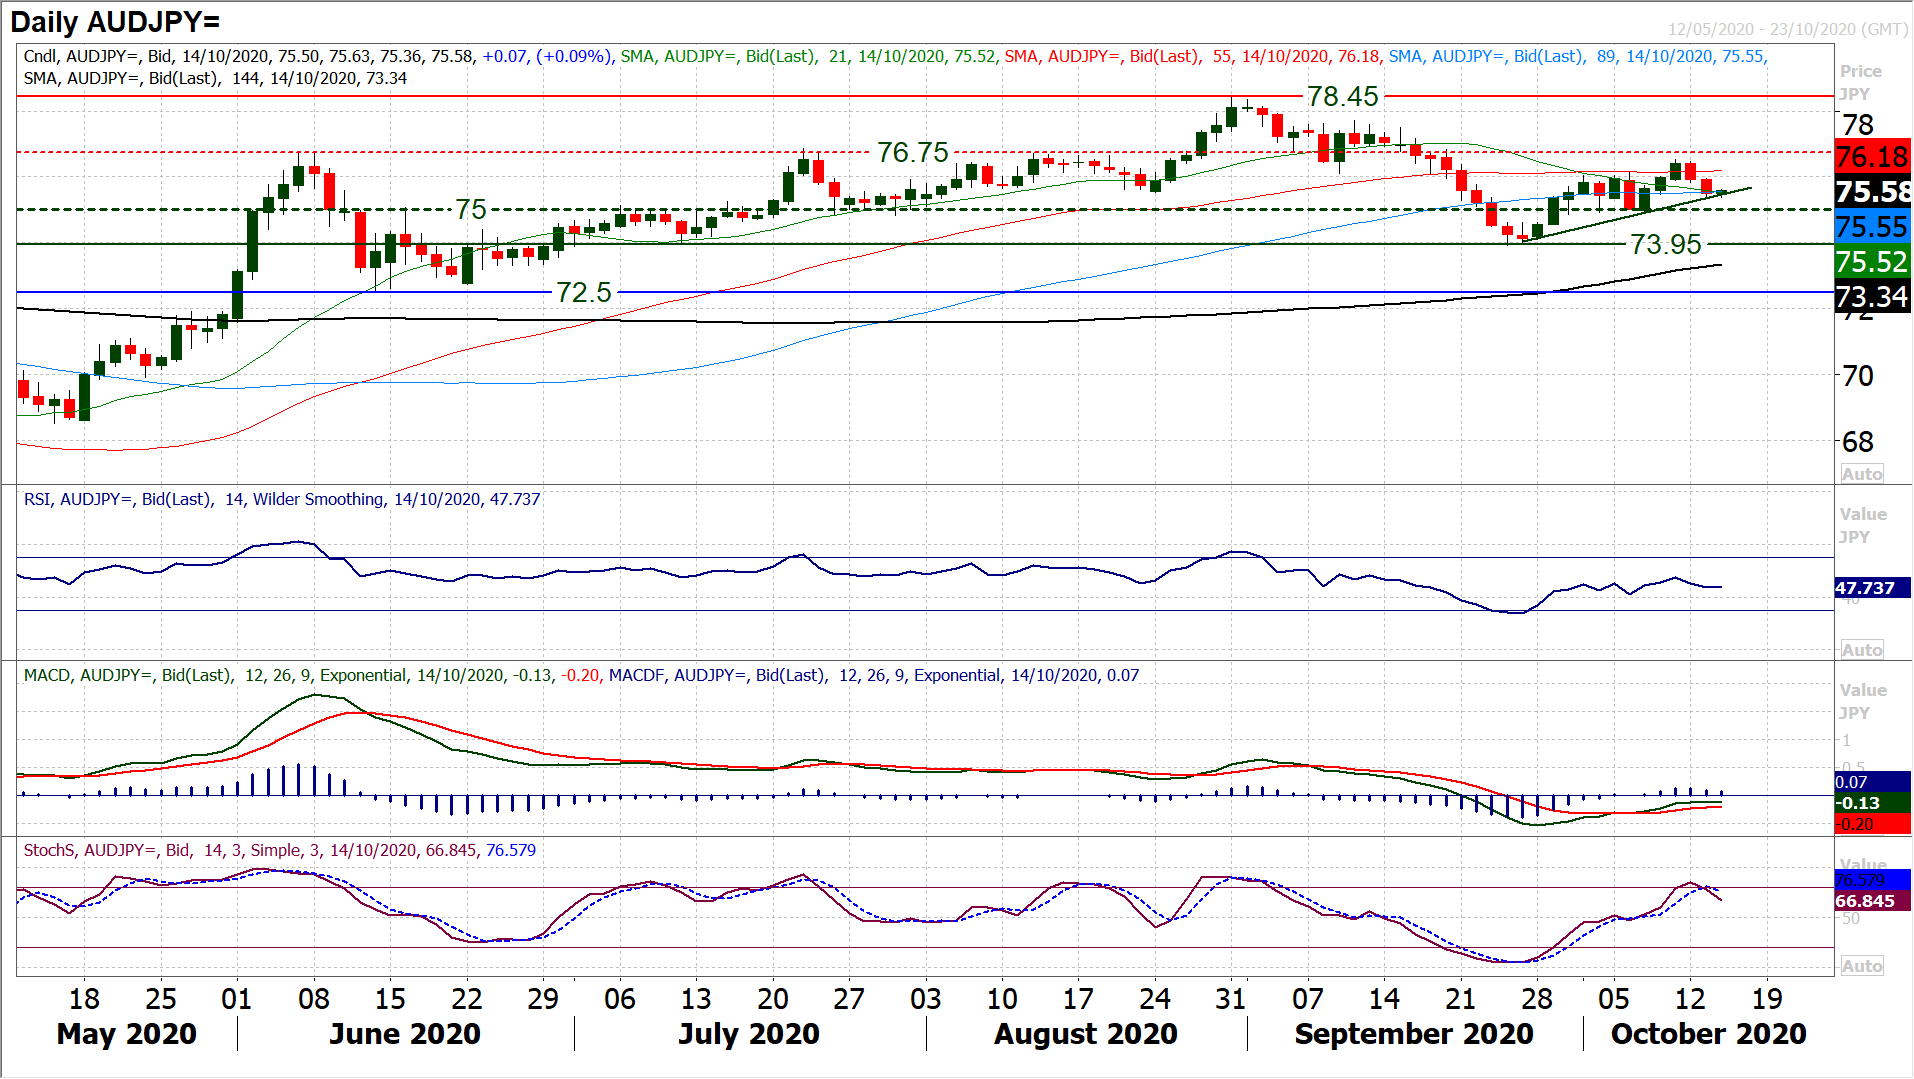
Task: Click the -0.20 MACD signal value tag
Action: pyautogui.click(x=1873, y=824)
